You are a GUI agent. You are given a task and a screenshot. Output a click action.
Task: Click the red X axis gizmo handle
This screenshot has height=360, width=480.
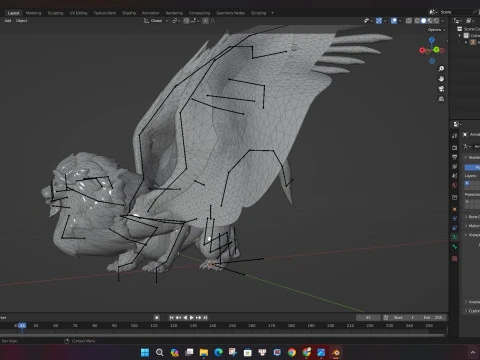pyautogui.click(x=422, y=50)
